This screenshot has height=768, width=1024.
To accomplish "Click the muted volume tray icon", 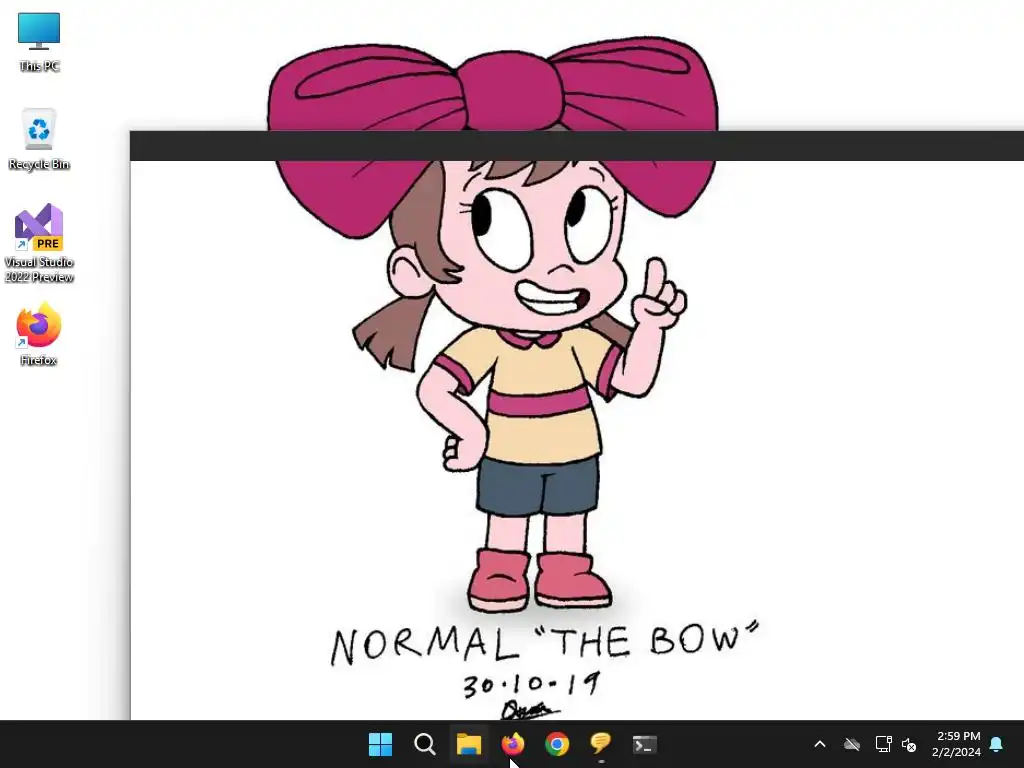I will pyautogui.click(x=909, y=744).
